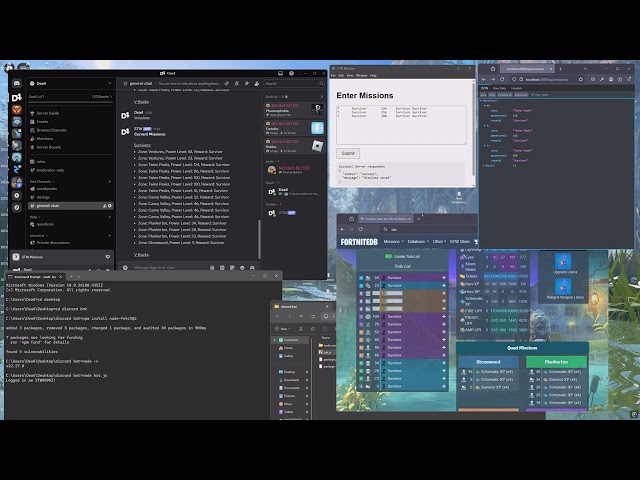Open the View menu in STW Missions window
This screenshot has height=480, width=640.
(x=350, y=76)
